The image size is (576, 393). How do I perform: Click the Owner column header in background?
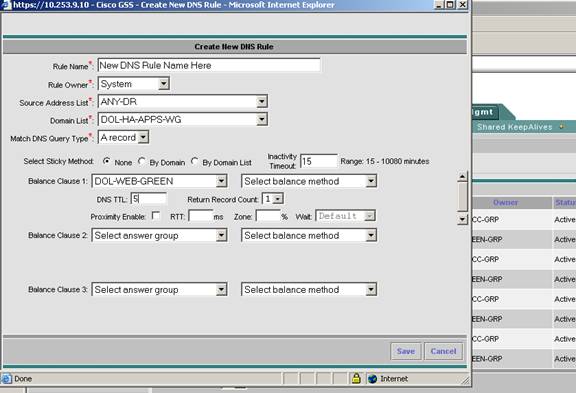(x=505, y=202)
